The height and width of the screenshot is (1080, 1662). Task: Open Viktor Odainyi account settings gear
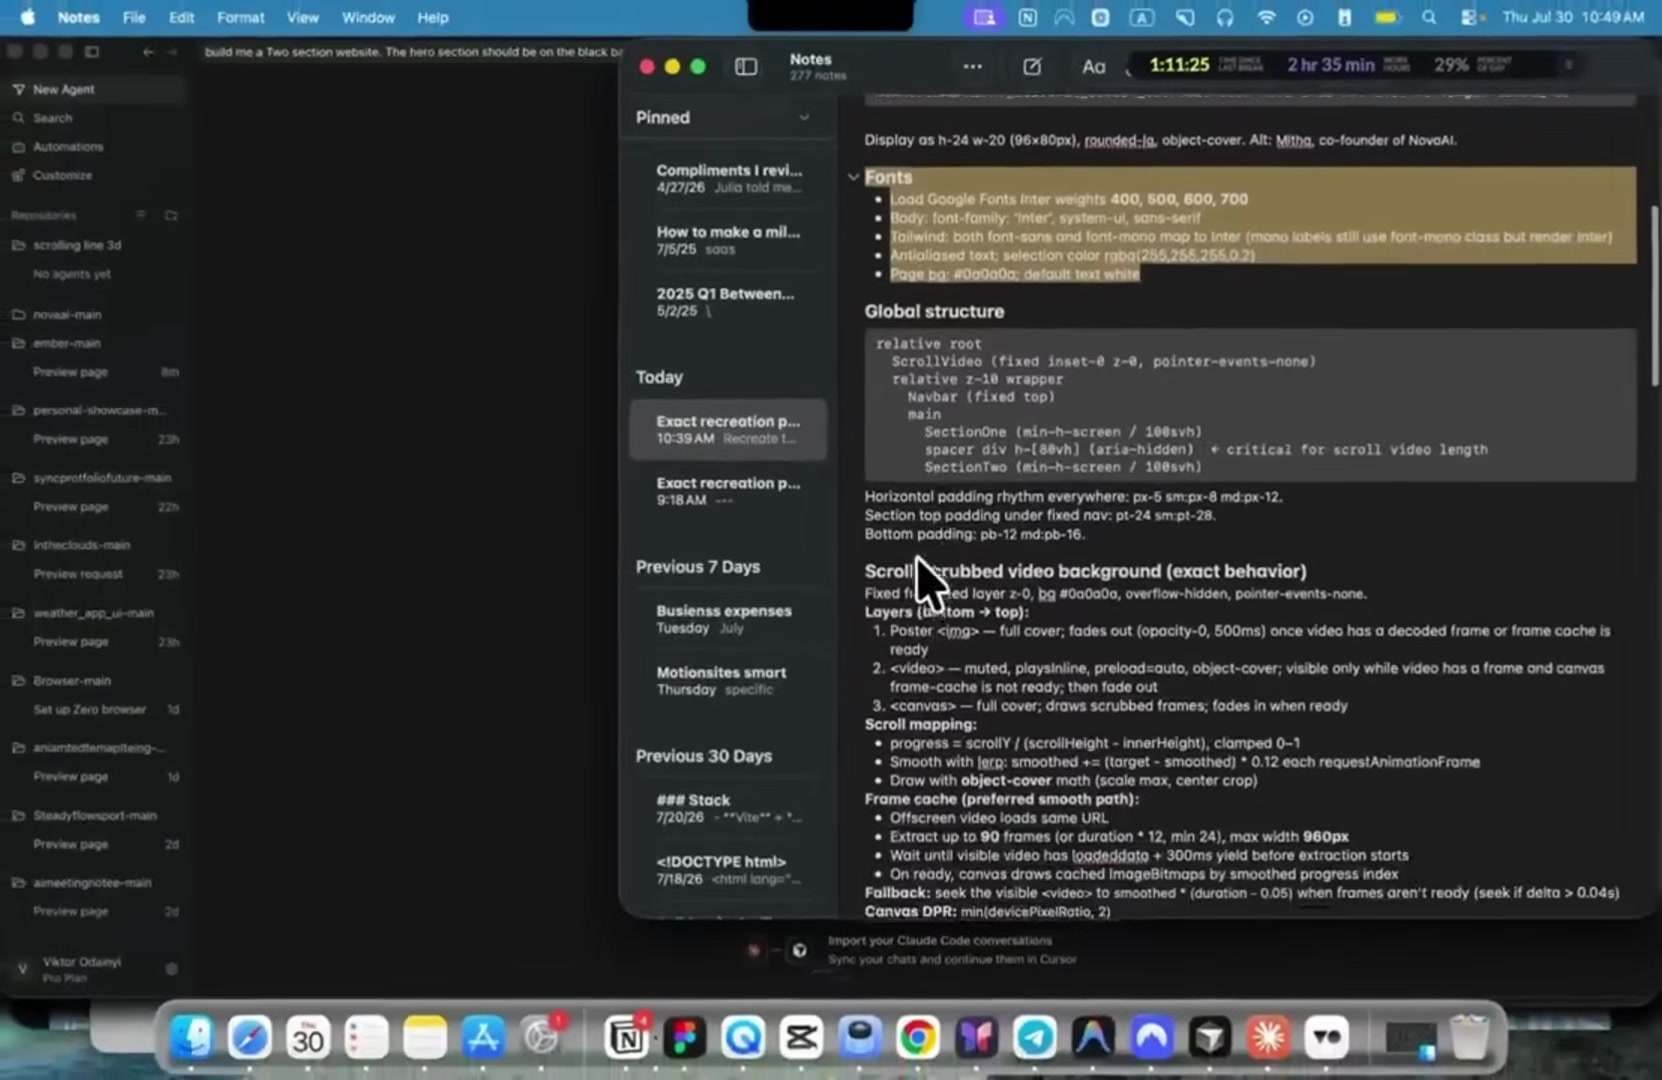pos(171,969)
